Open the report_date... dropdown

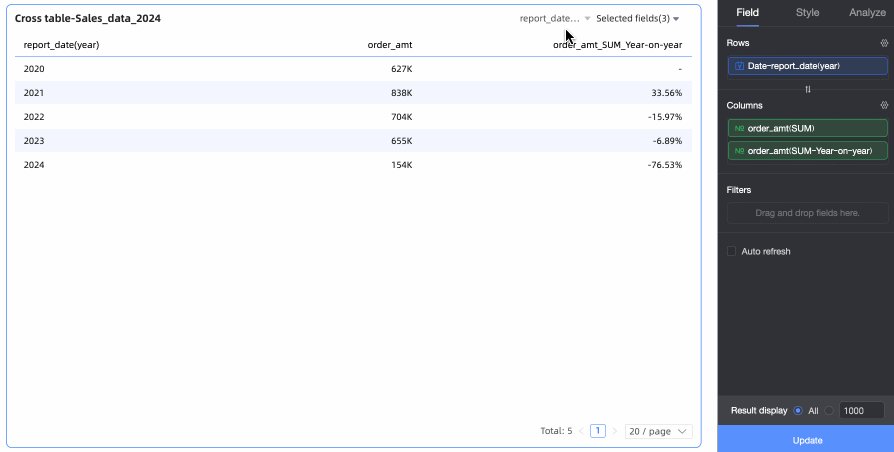pos(555,18)
